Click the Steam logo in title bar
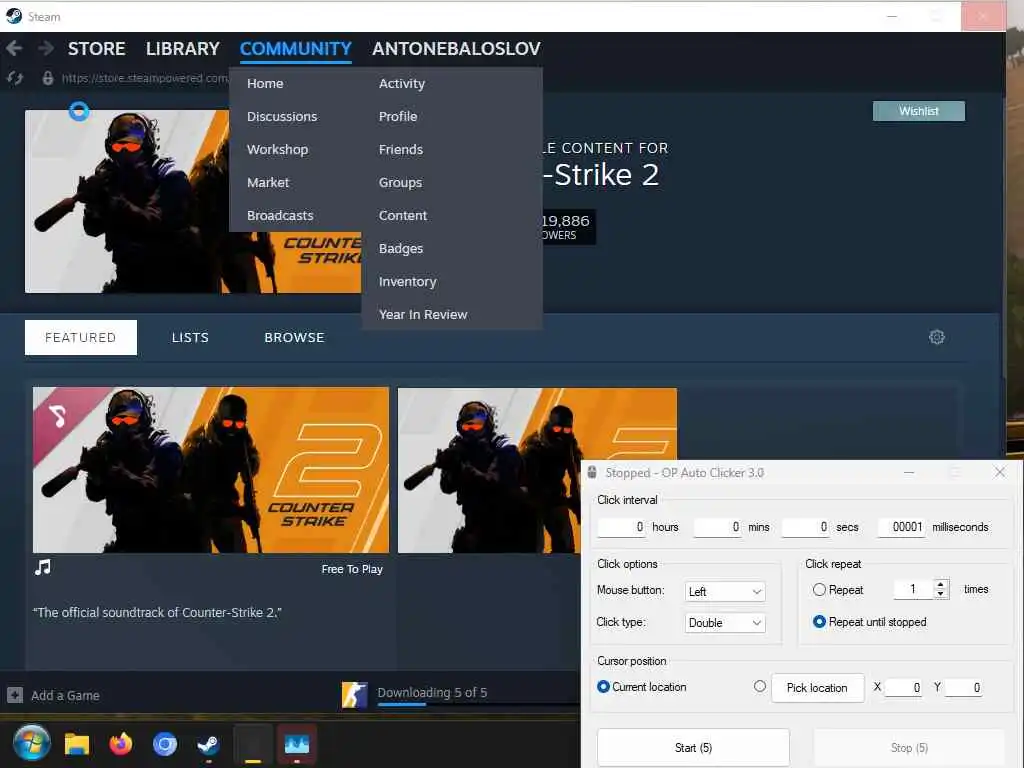Image resolution: width=1024 pixels, height=768 pixels. 14,16
